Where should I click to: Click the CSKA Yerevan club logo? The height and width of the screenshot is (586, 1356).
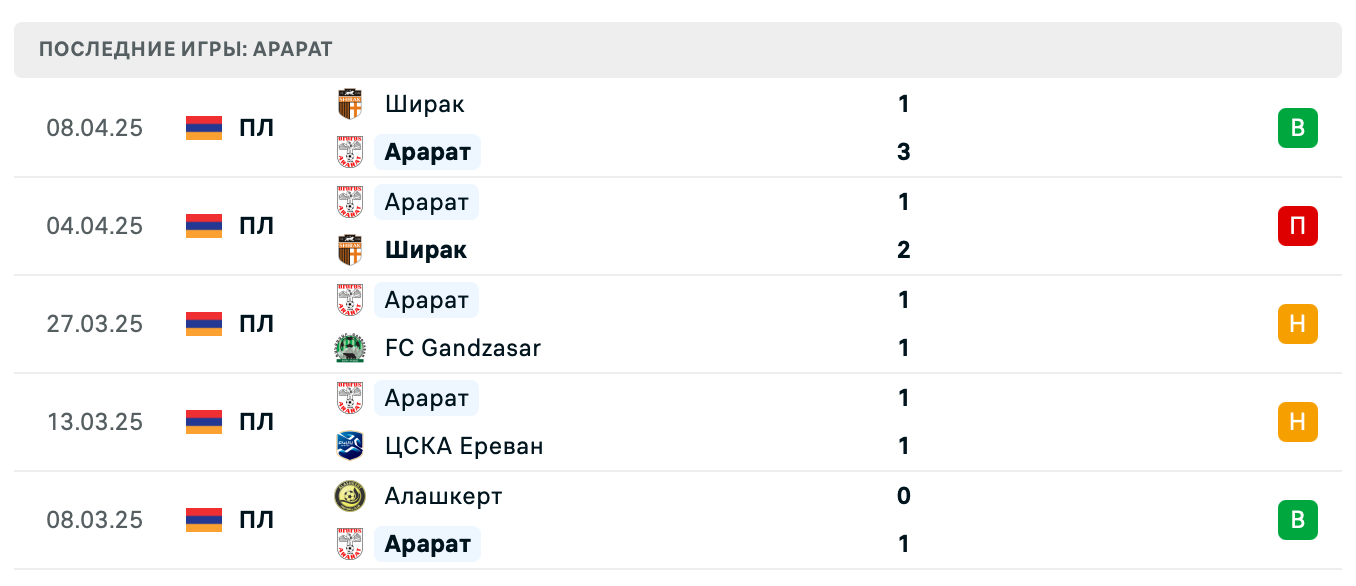[350, 446]
